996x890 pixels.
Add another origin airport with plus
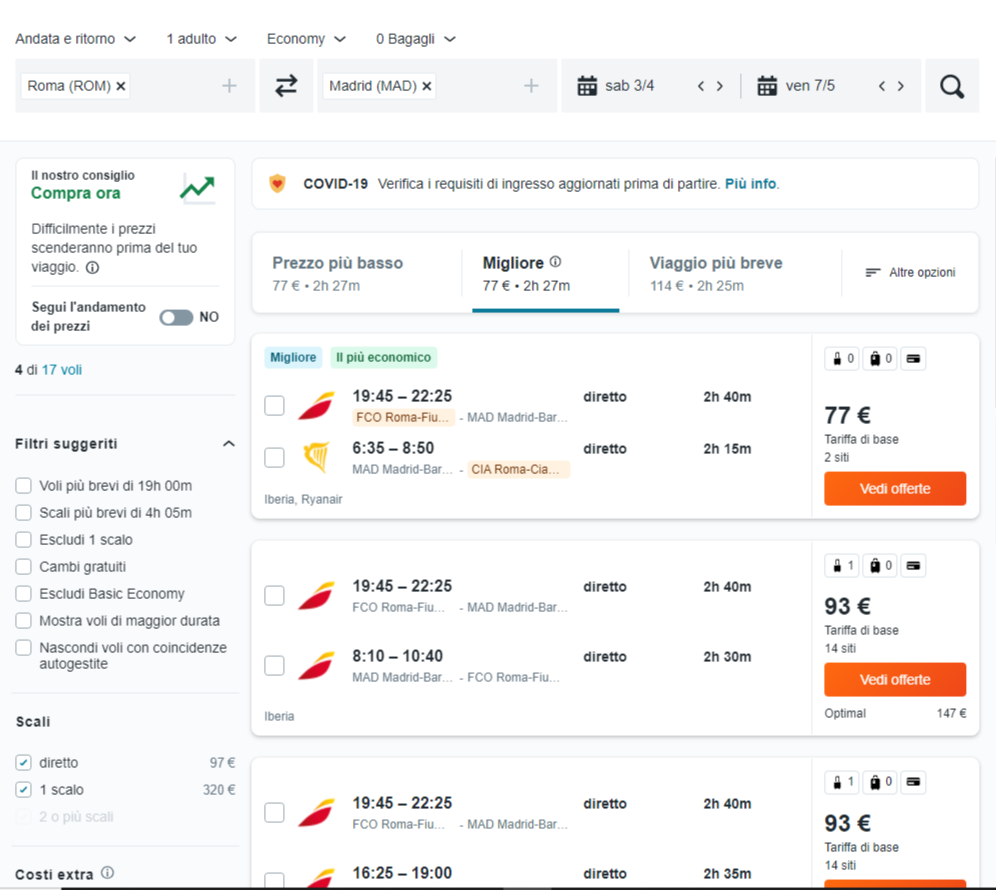tap(229, 86)
